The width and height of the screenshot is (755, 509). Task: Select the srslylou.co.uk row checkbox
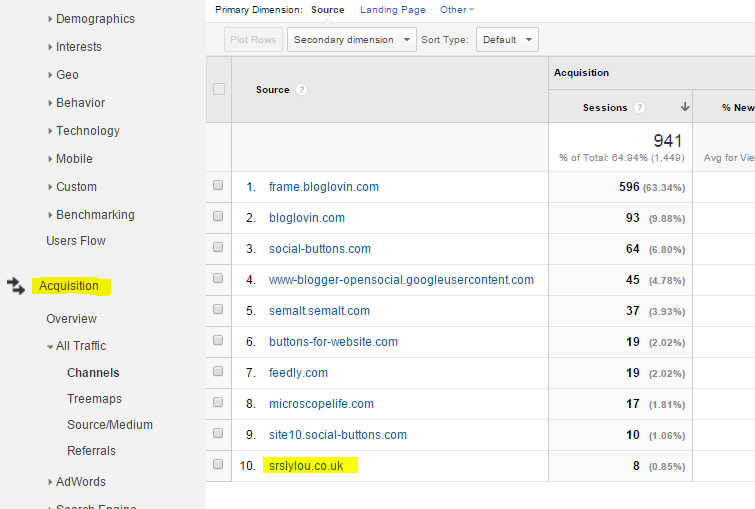click(218, 464)
